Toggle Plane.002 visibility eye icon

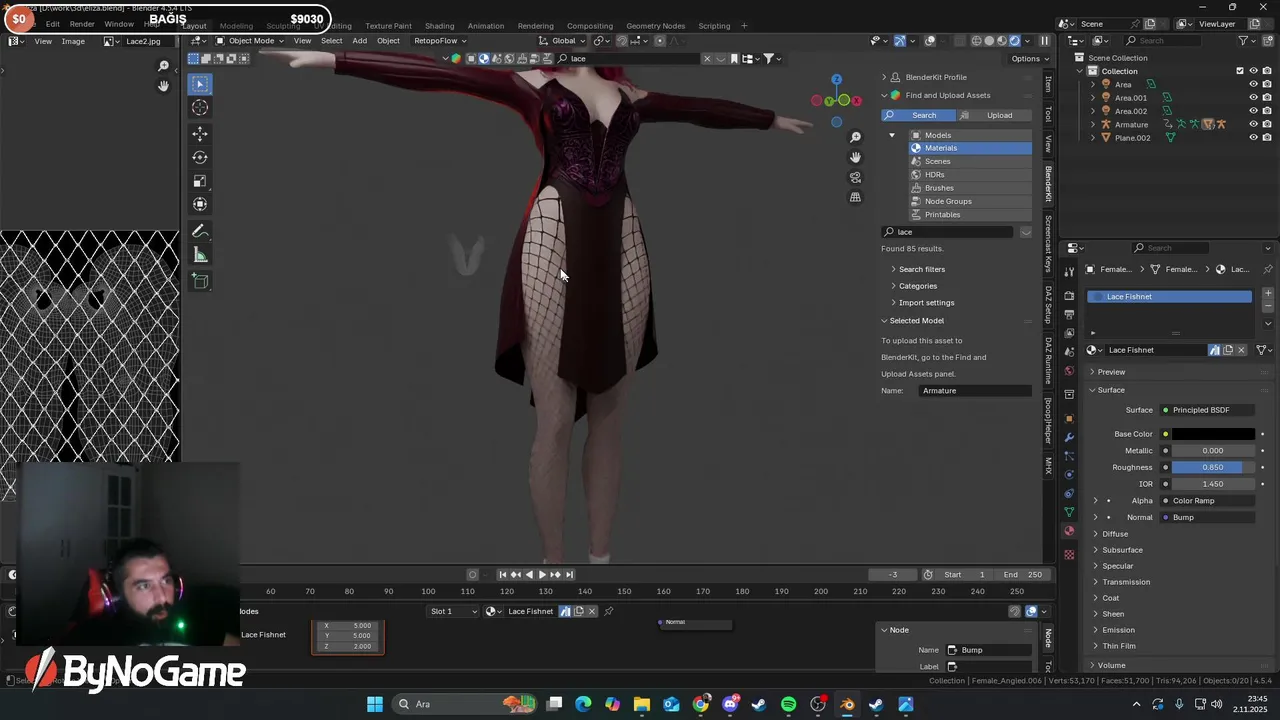tap(1253, 137)
